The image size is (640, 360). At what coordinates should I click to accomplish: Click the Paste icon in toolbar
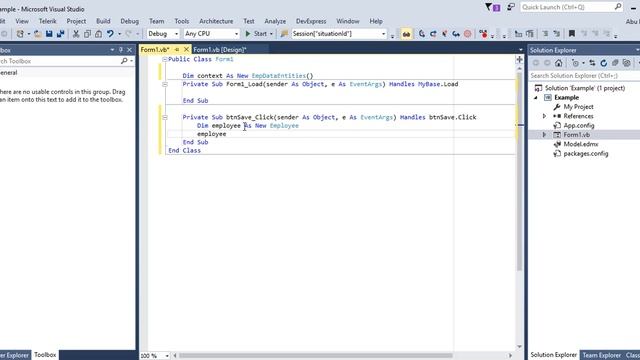98,34
